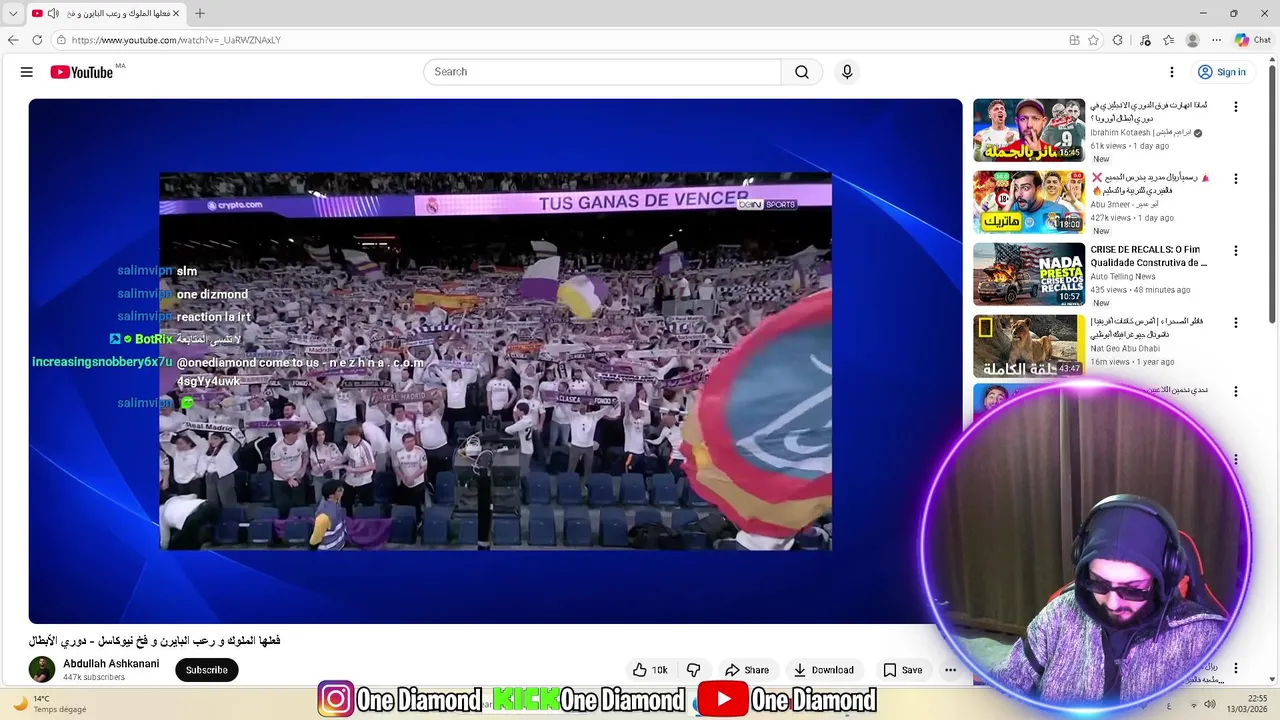Dislike the video with thumbs-down

point(693,670)
